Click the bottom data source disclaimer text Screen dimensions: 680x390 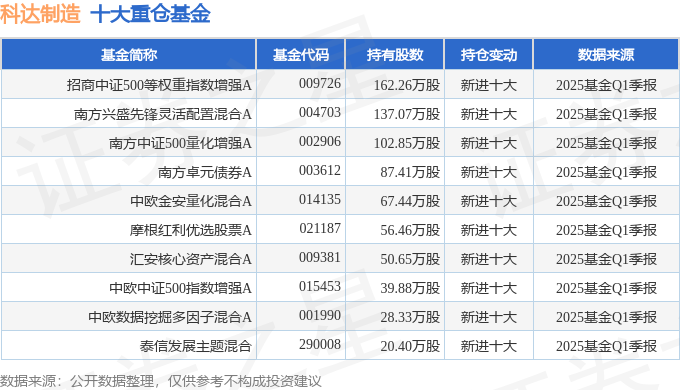point(160,381)
